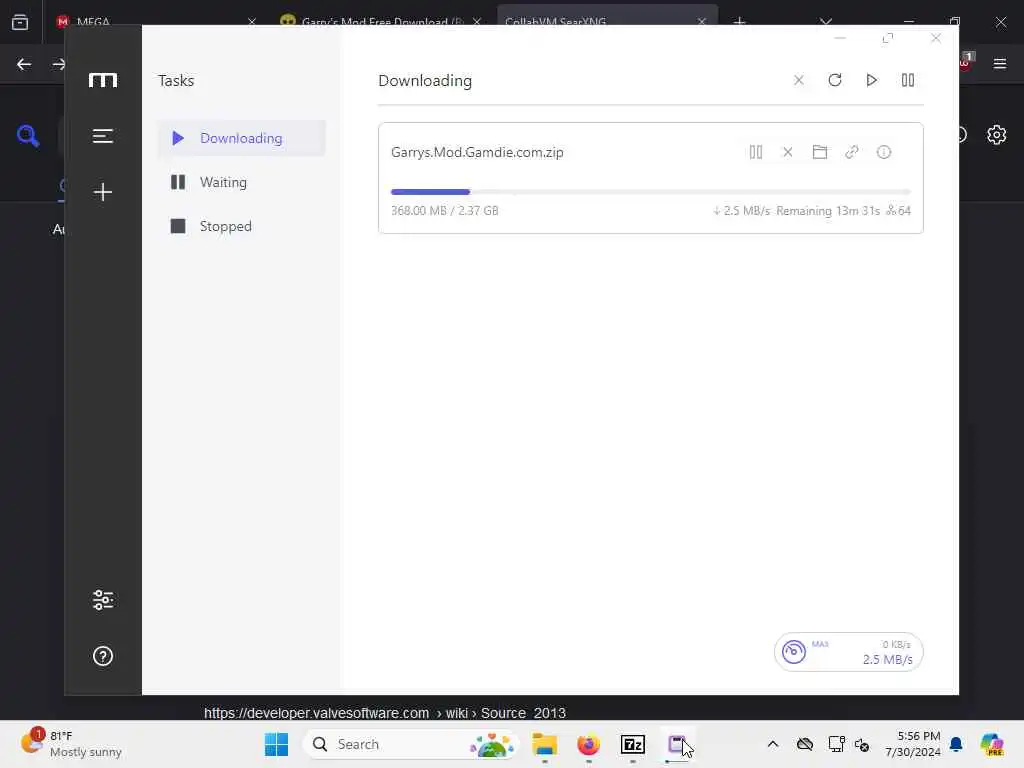The width and height of the screenshot is (1024, 768).
Task: Go back in the browser
Action: tap(24, 64)
